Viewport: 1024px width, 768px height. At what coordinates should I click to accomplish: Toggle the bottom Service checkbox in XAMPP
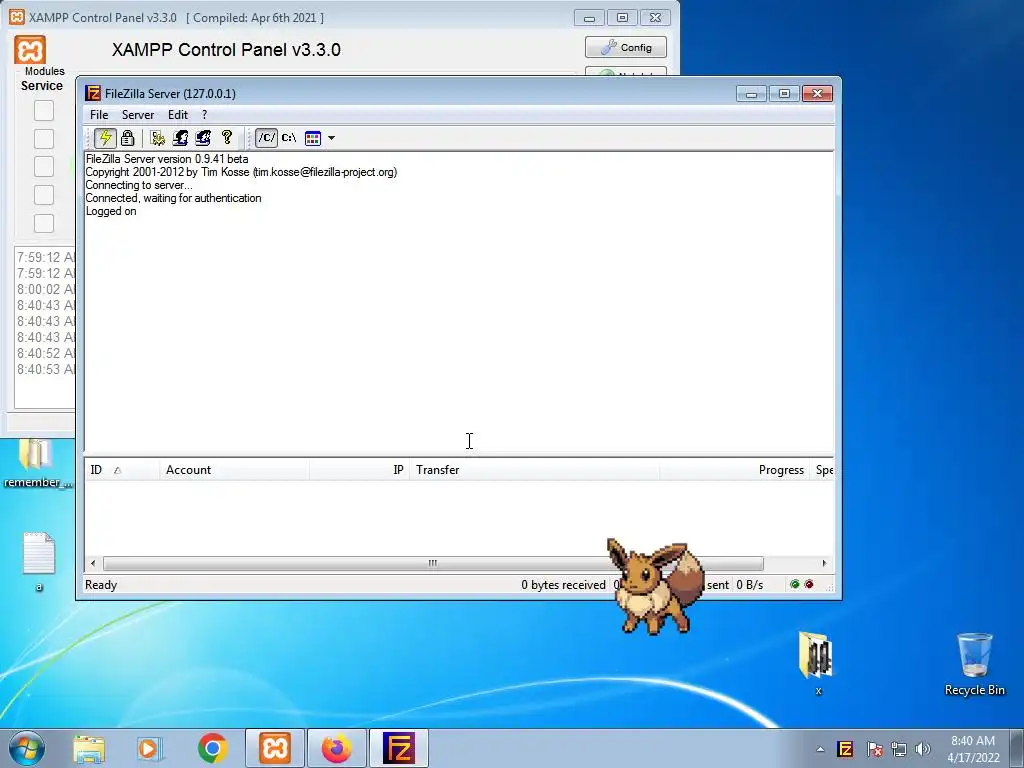44,223
